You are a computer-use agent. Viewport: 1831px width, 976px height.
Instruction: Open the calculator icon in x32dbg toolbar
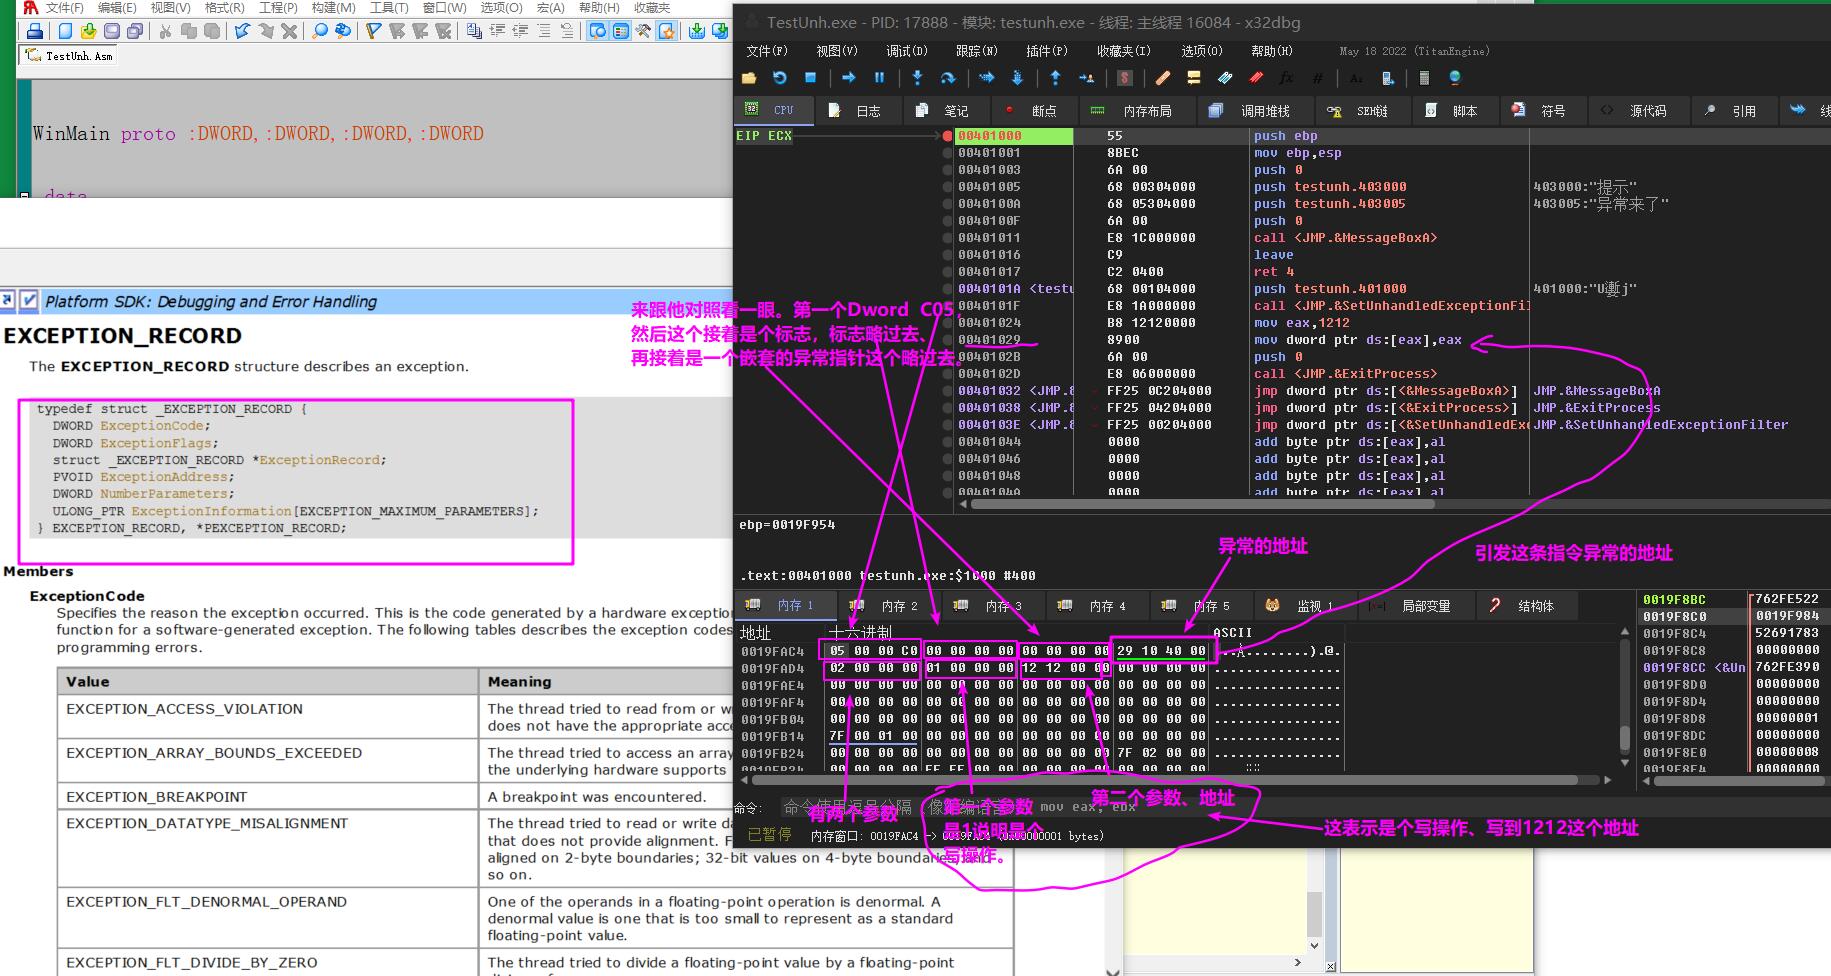click(x=1424, y=78)
